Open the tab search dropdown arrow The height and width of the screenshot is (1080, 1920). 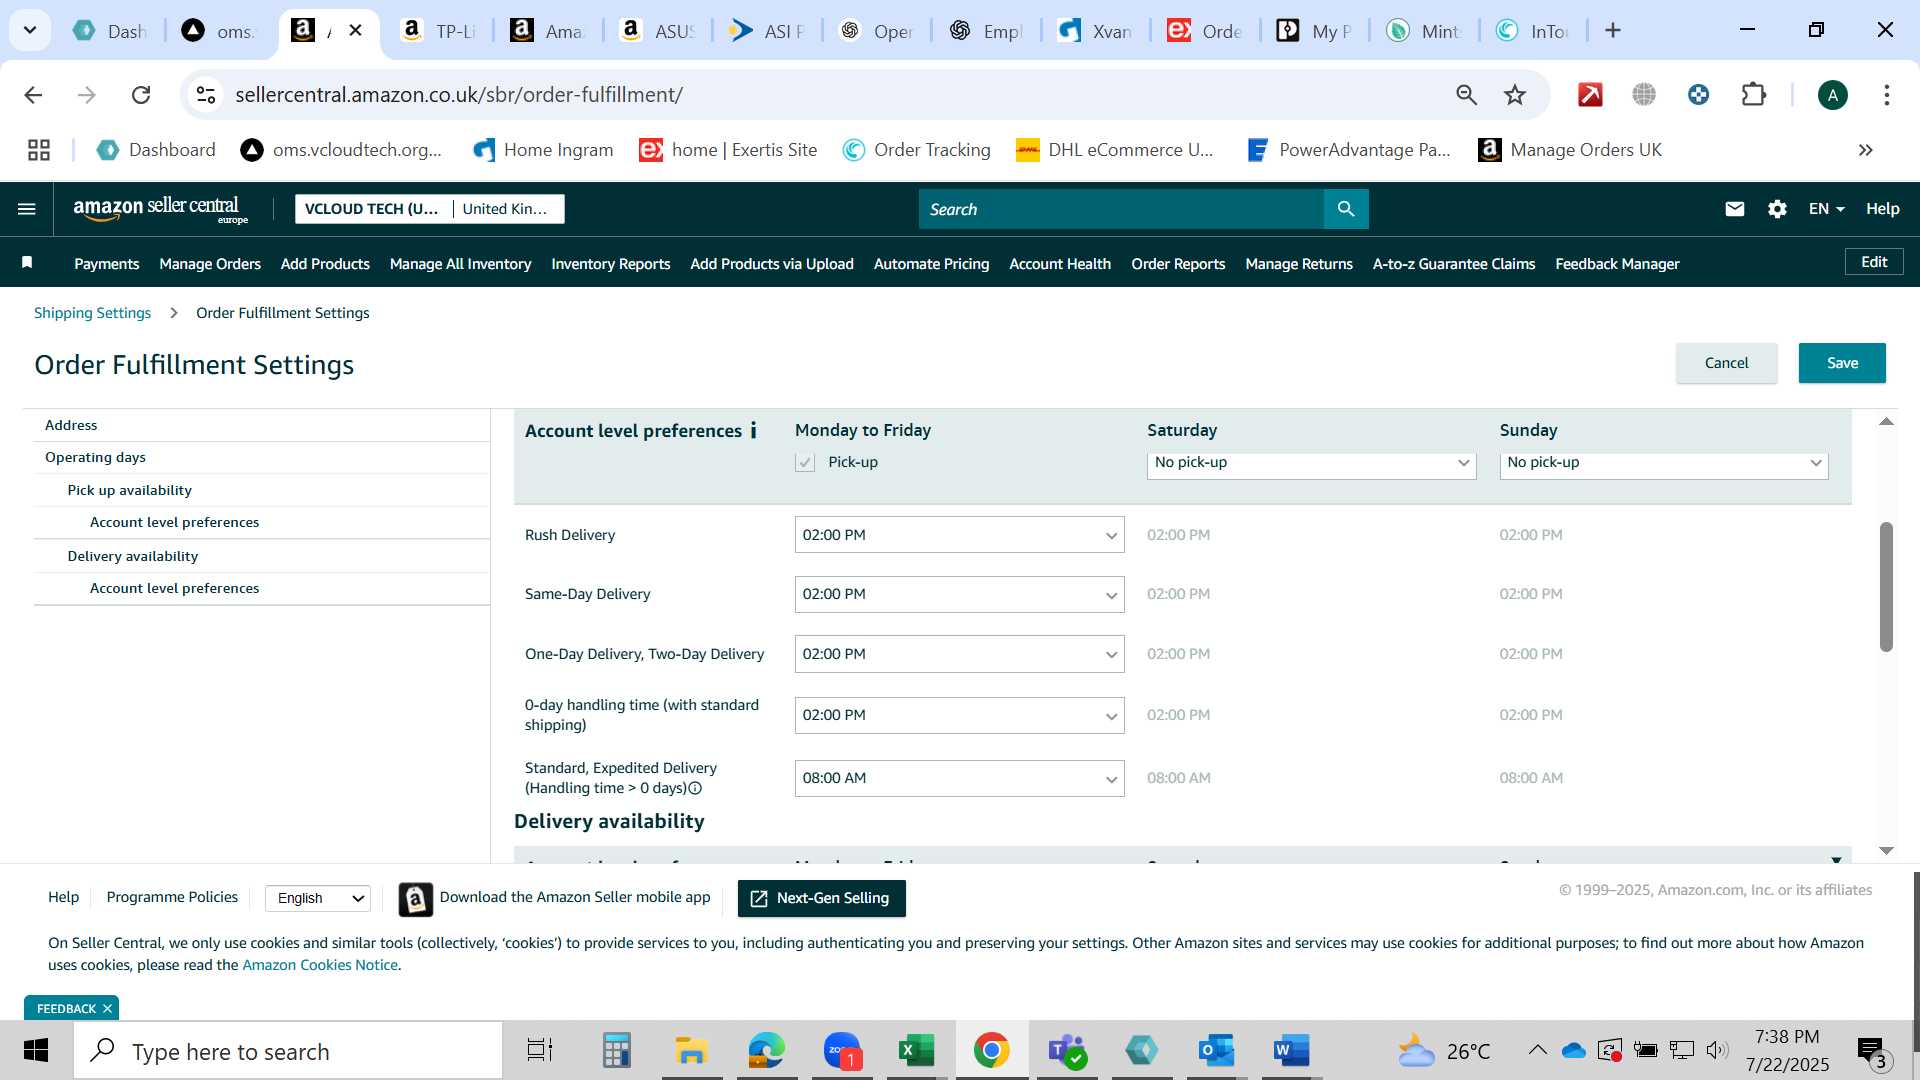[x=30, y=30]
